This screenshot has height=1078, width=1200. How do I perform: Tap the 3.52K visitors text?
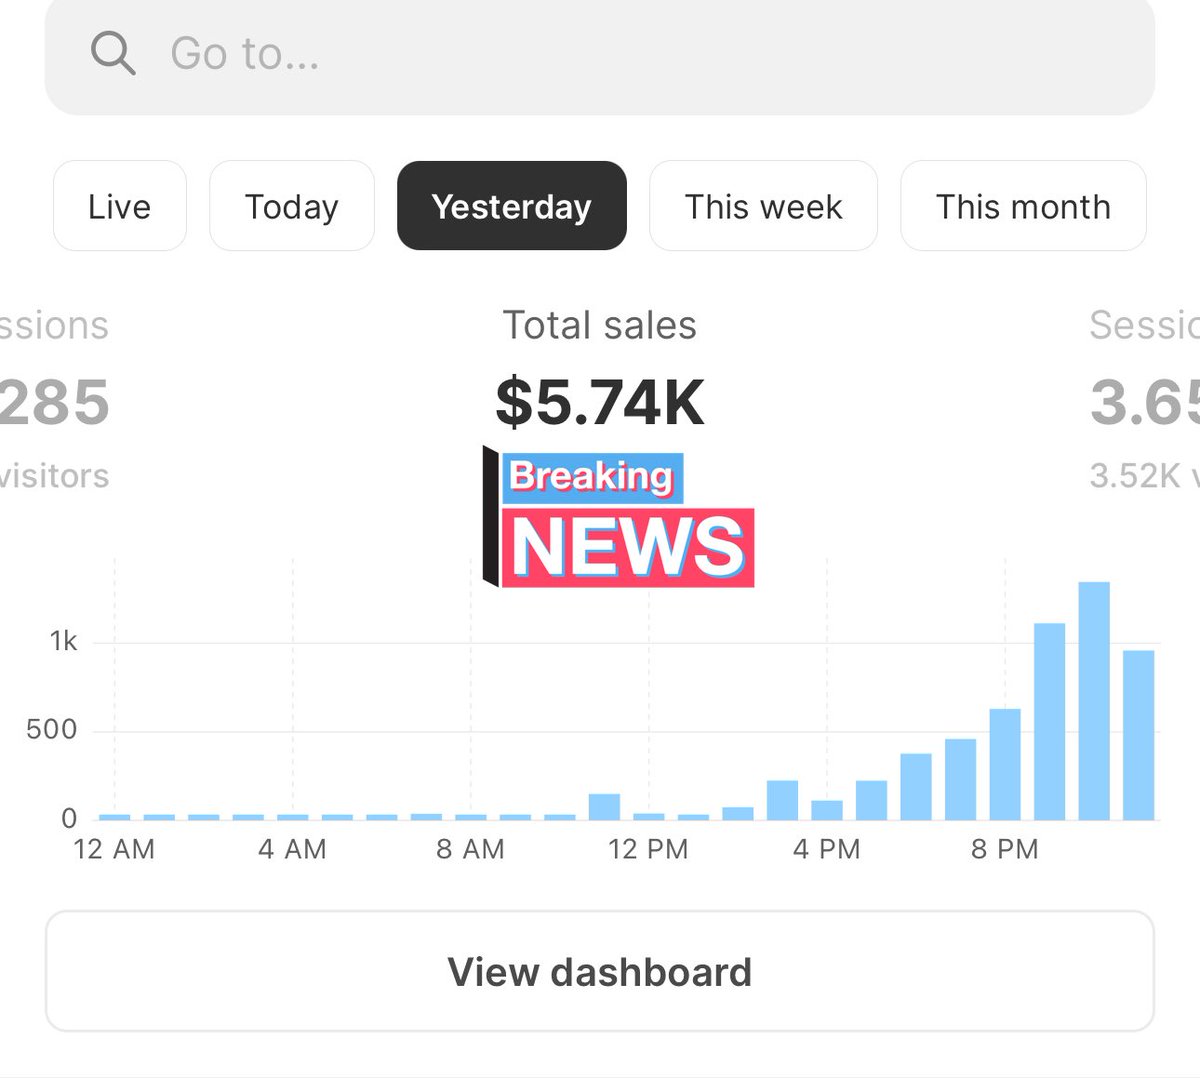(x=1144, y=475)
